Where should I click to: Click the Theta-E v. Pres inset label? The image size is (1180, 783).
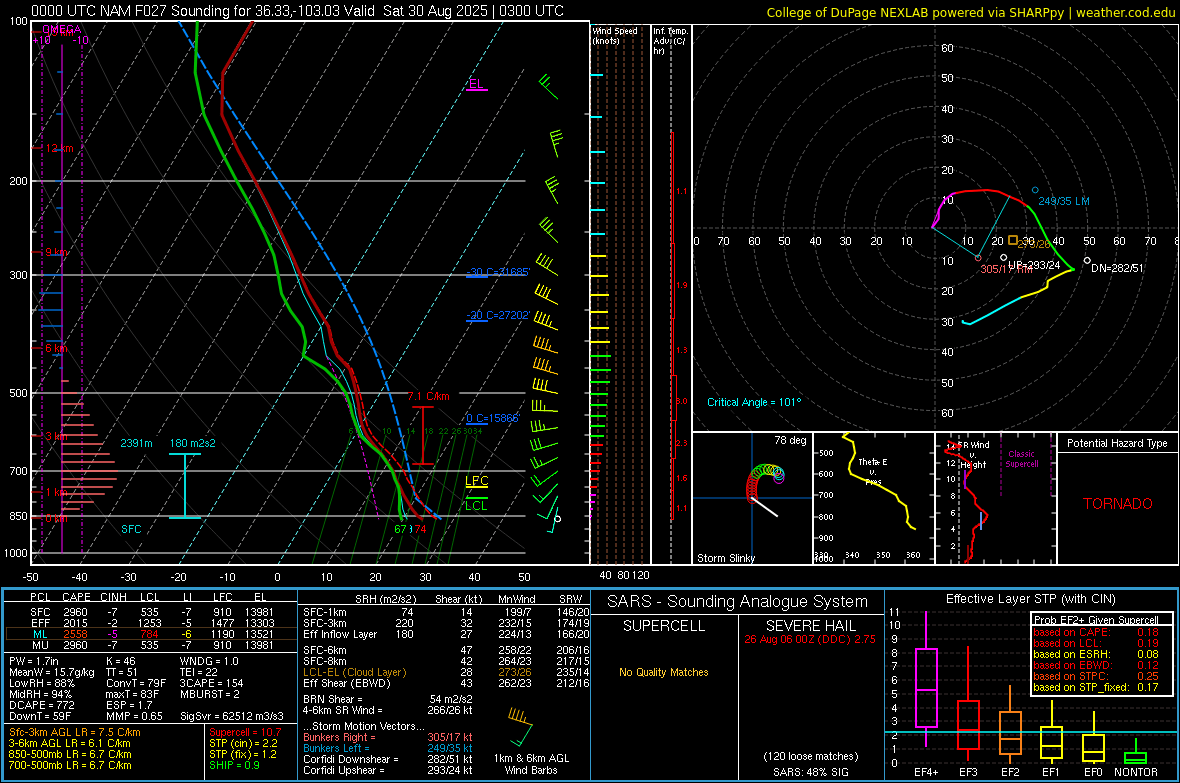tap(873, 471)
